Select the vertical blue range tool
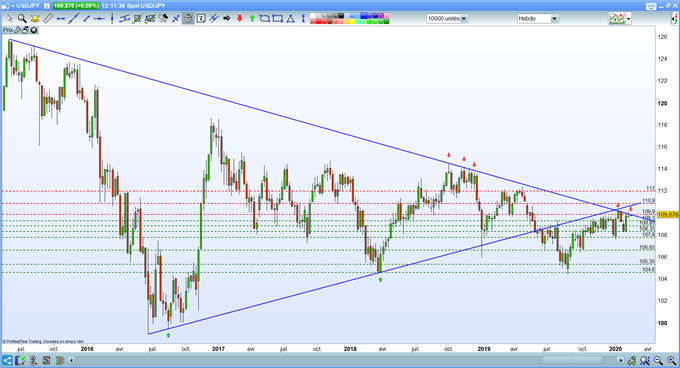The width and height of the screenshot is (680, 368). point(303,19)
